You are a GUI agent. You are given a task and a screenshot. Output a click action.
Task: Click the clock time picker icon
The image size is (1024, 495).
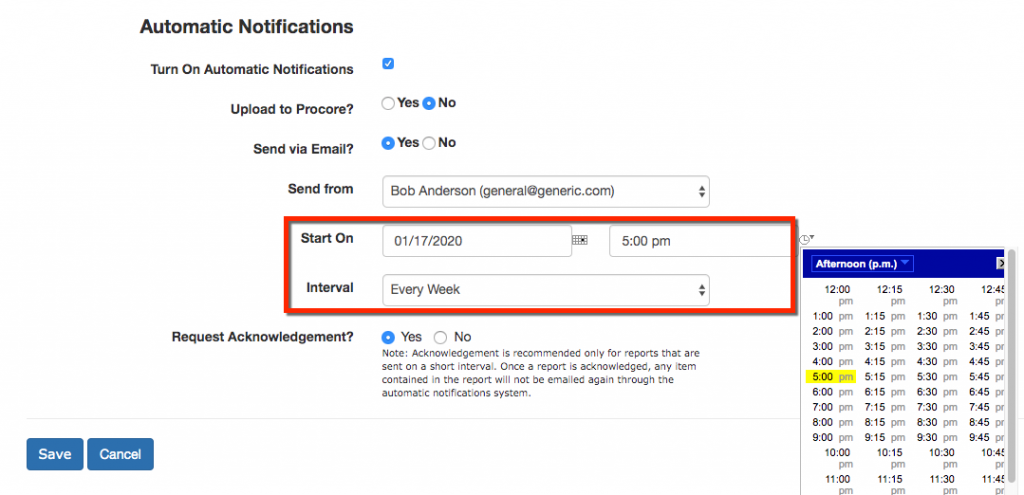coord(806,239)
